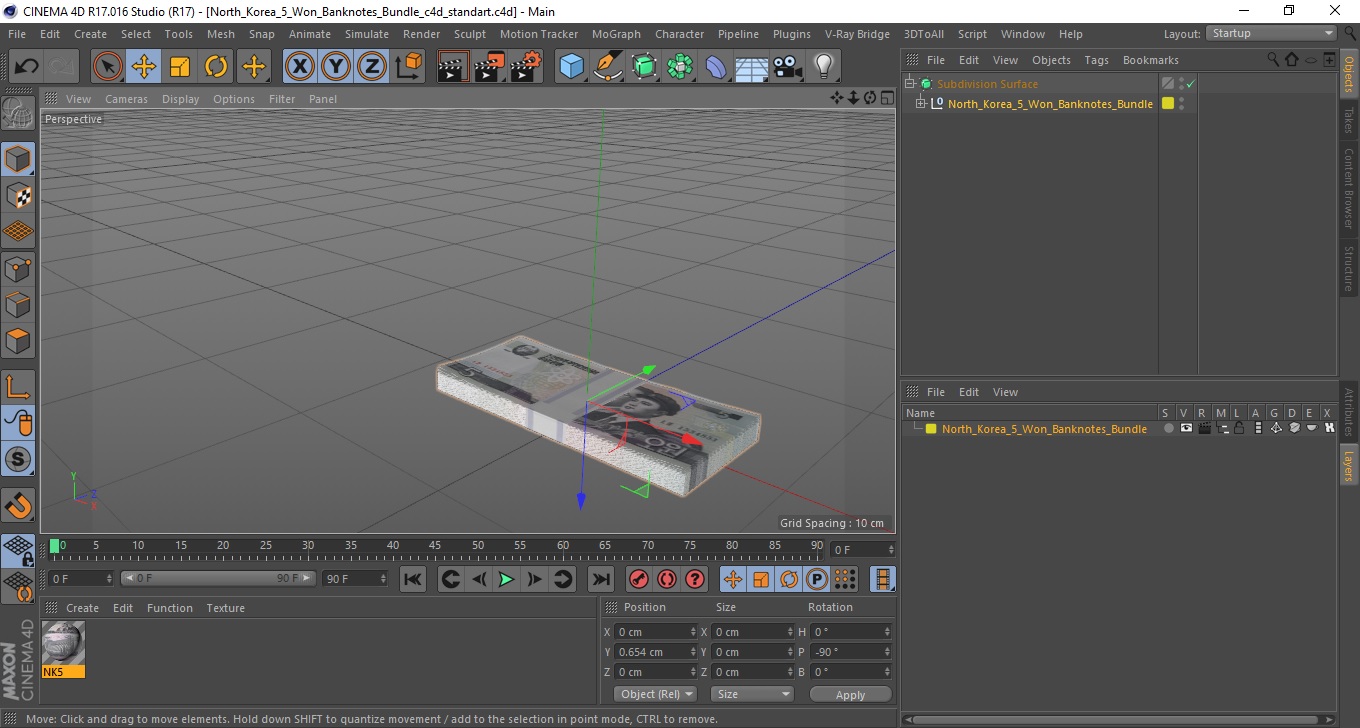Toggle Autokeying button
1360x728 pixels.
pyautogui.click(x=666, y=579)
